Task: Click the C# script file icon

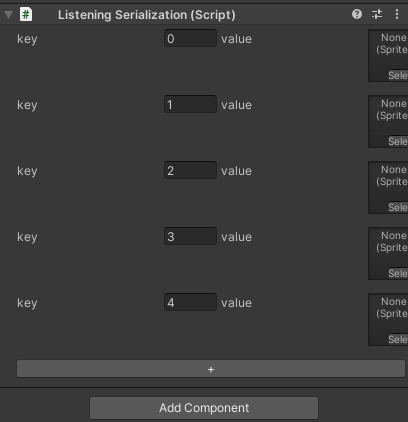Action: point(26,14)
